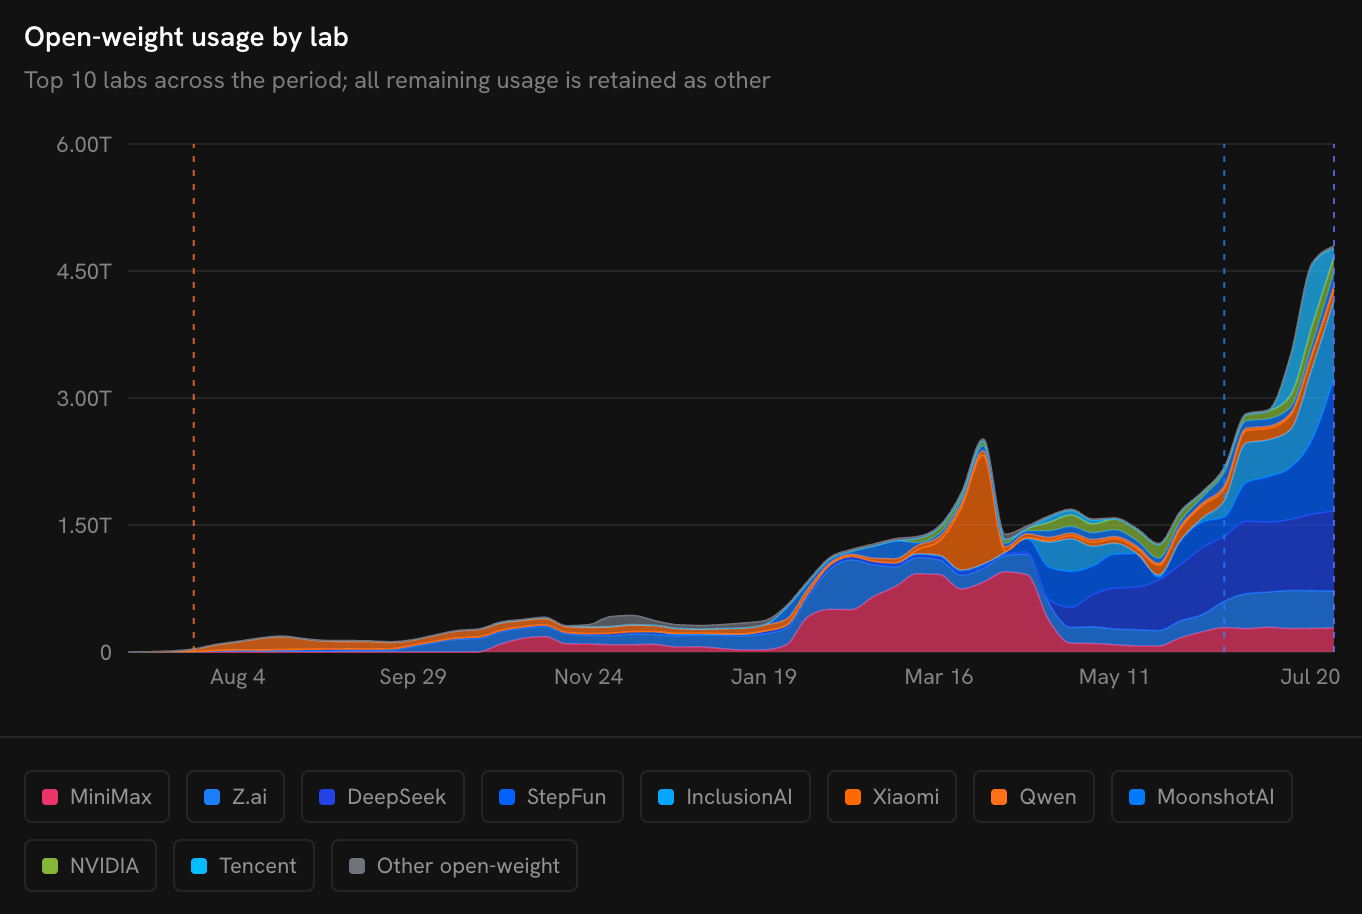
Task: Click the blue StepFun color swatch
Action: tap(507, 797)
